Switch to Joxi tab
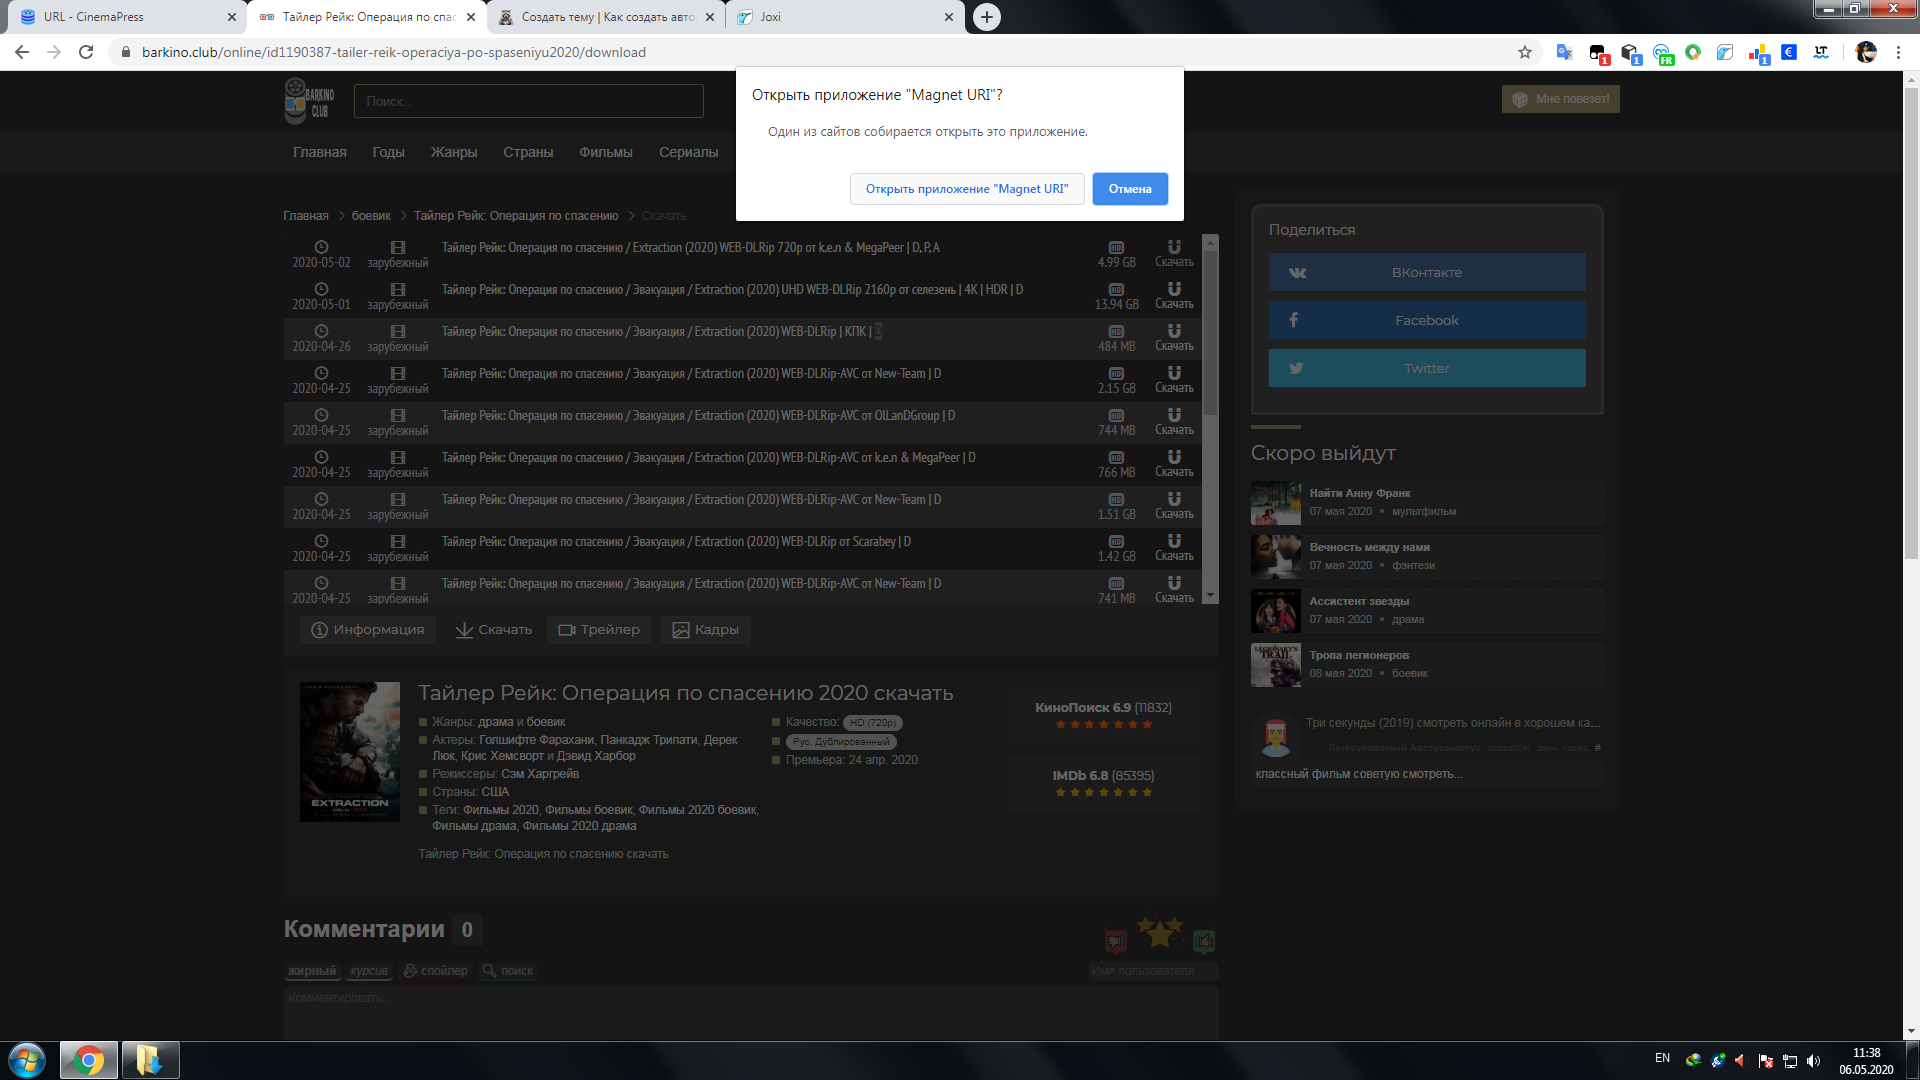This screenshot has height=1080, width=1920. (x=845, y=17)
